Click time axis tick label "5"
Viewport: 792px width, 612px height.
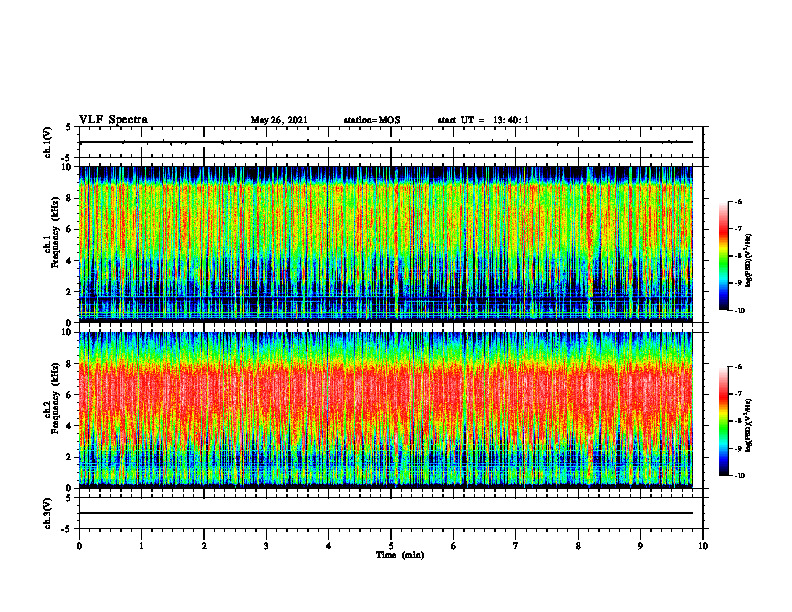391,546
